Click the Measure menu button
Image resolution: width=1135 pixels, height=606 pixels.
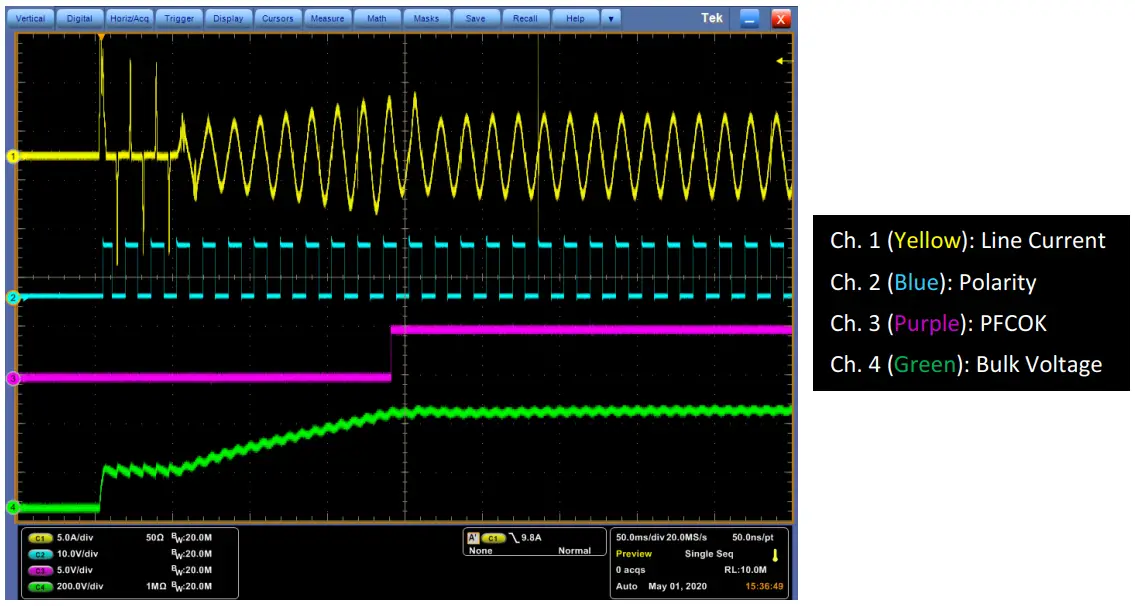click(327, 17)
